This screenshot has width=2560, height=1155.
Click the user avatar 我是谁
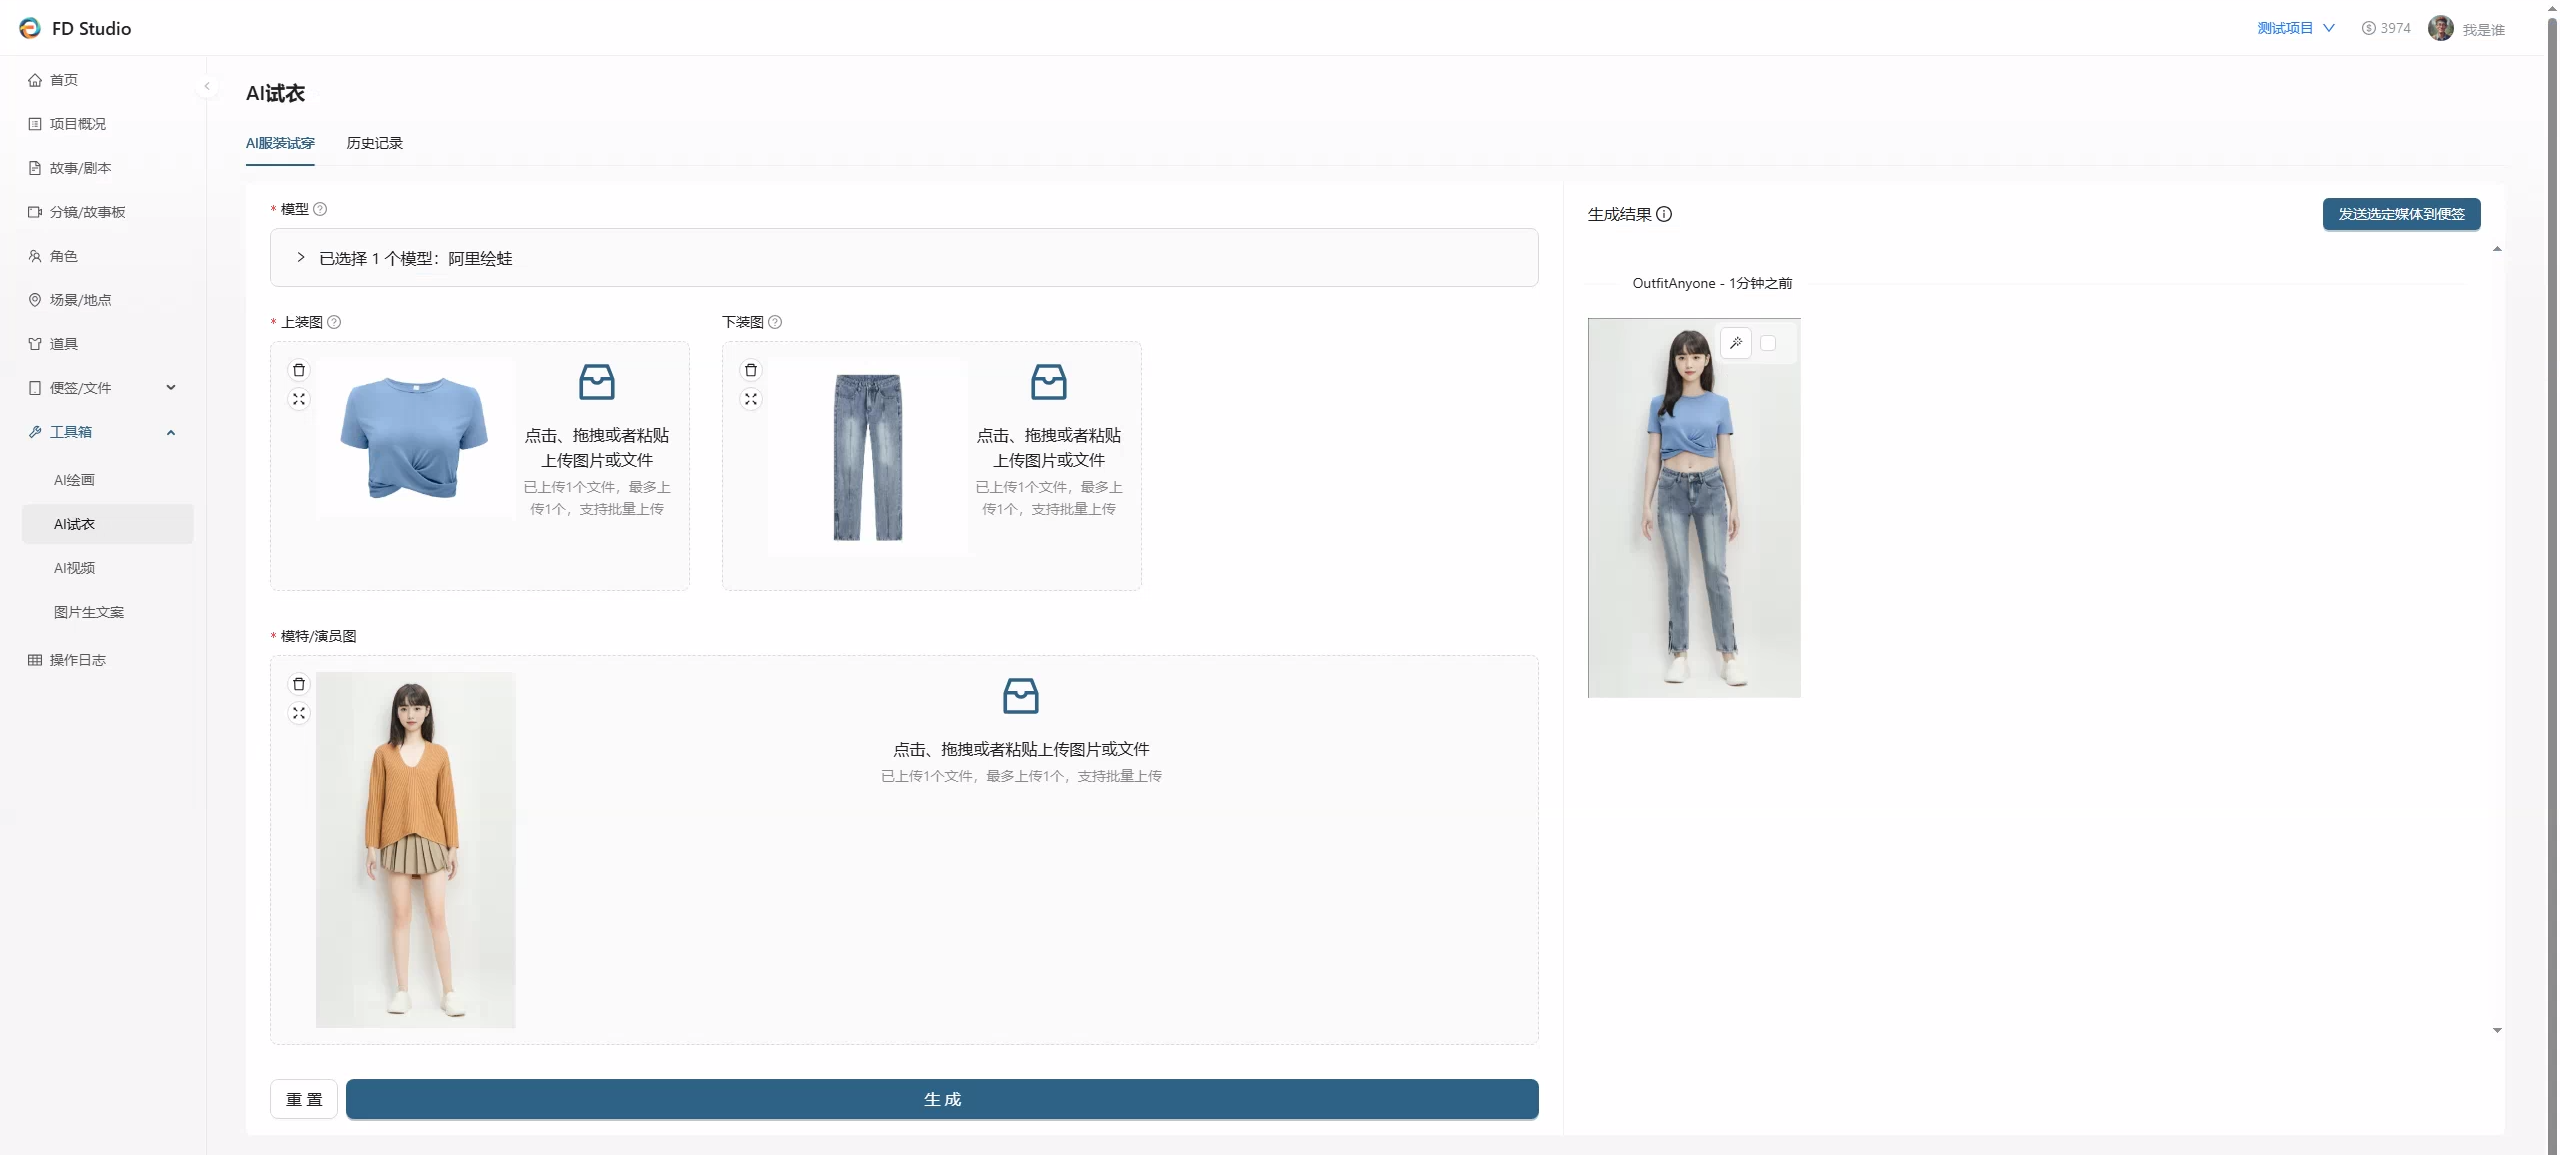click(x=2441, y=28)
